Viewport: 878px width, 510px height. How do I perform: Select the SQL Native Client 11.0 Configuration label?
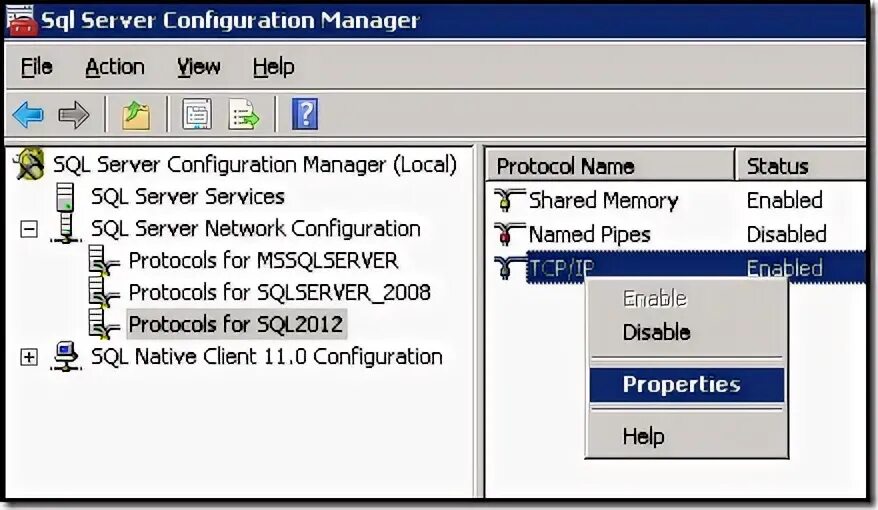[x=267, y=357]
